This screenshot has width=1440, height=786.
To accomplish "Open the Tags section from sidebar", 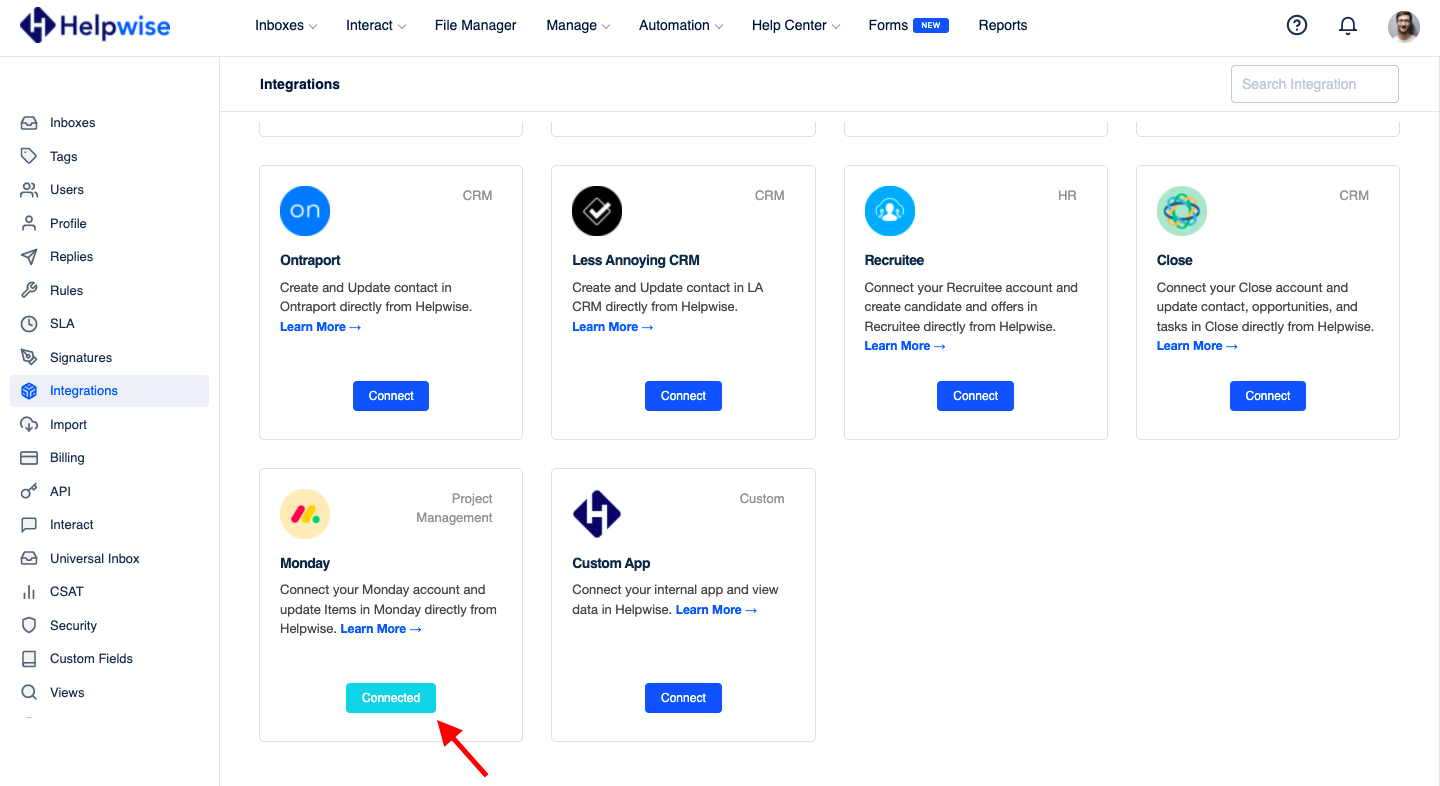I will 31,156.
